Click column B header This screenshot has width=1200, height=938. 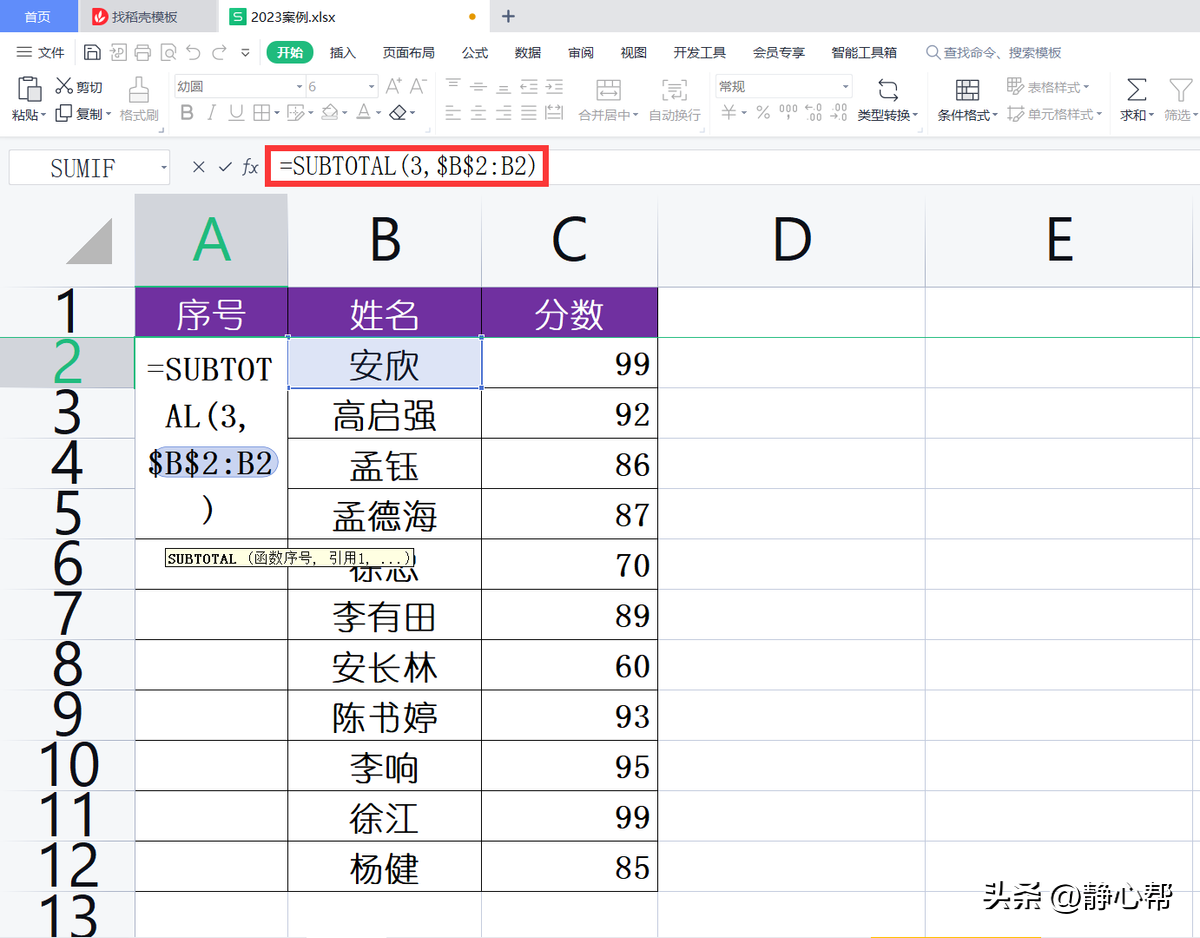coord(384,240)
